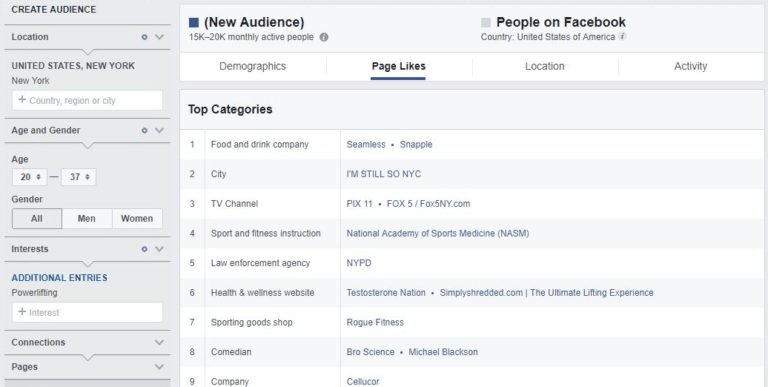Click the gray People on Facebook square

(x=486, y=23)
